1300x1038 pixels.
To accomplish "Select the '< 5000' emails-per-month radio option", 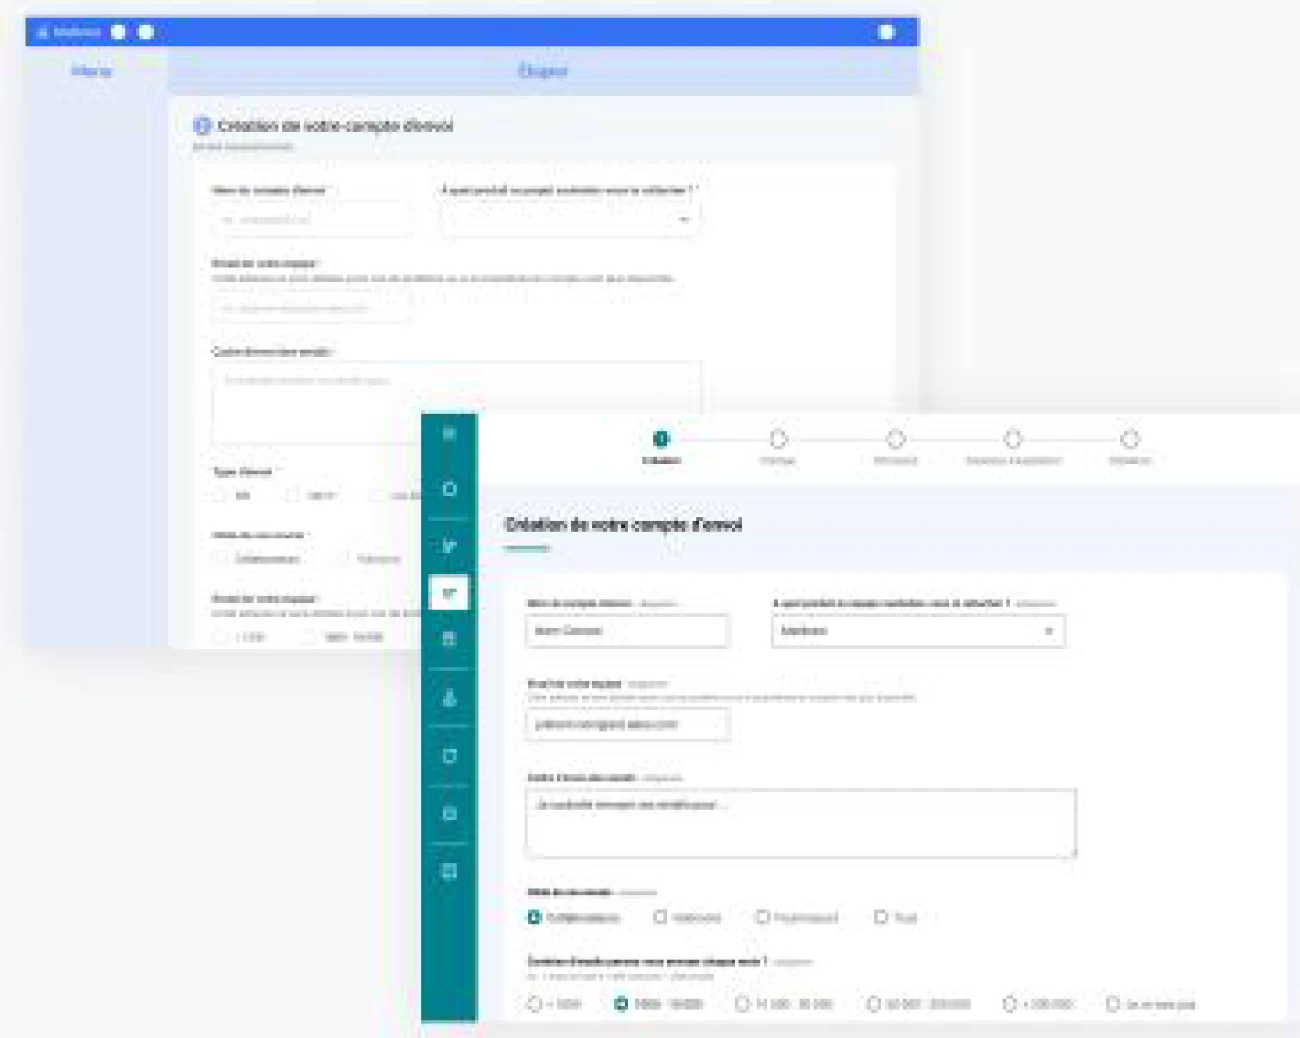I will click(534, 1004).
